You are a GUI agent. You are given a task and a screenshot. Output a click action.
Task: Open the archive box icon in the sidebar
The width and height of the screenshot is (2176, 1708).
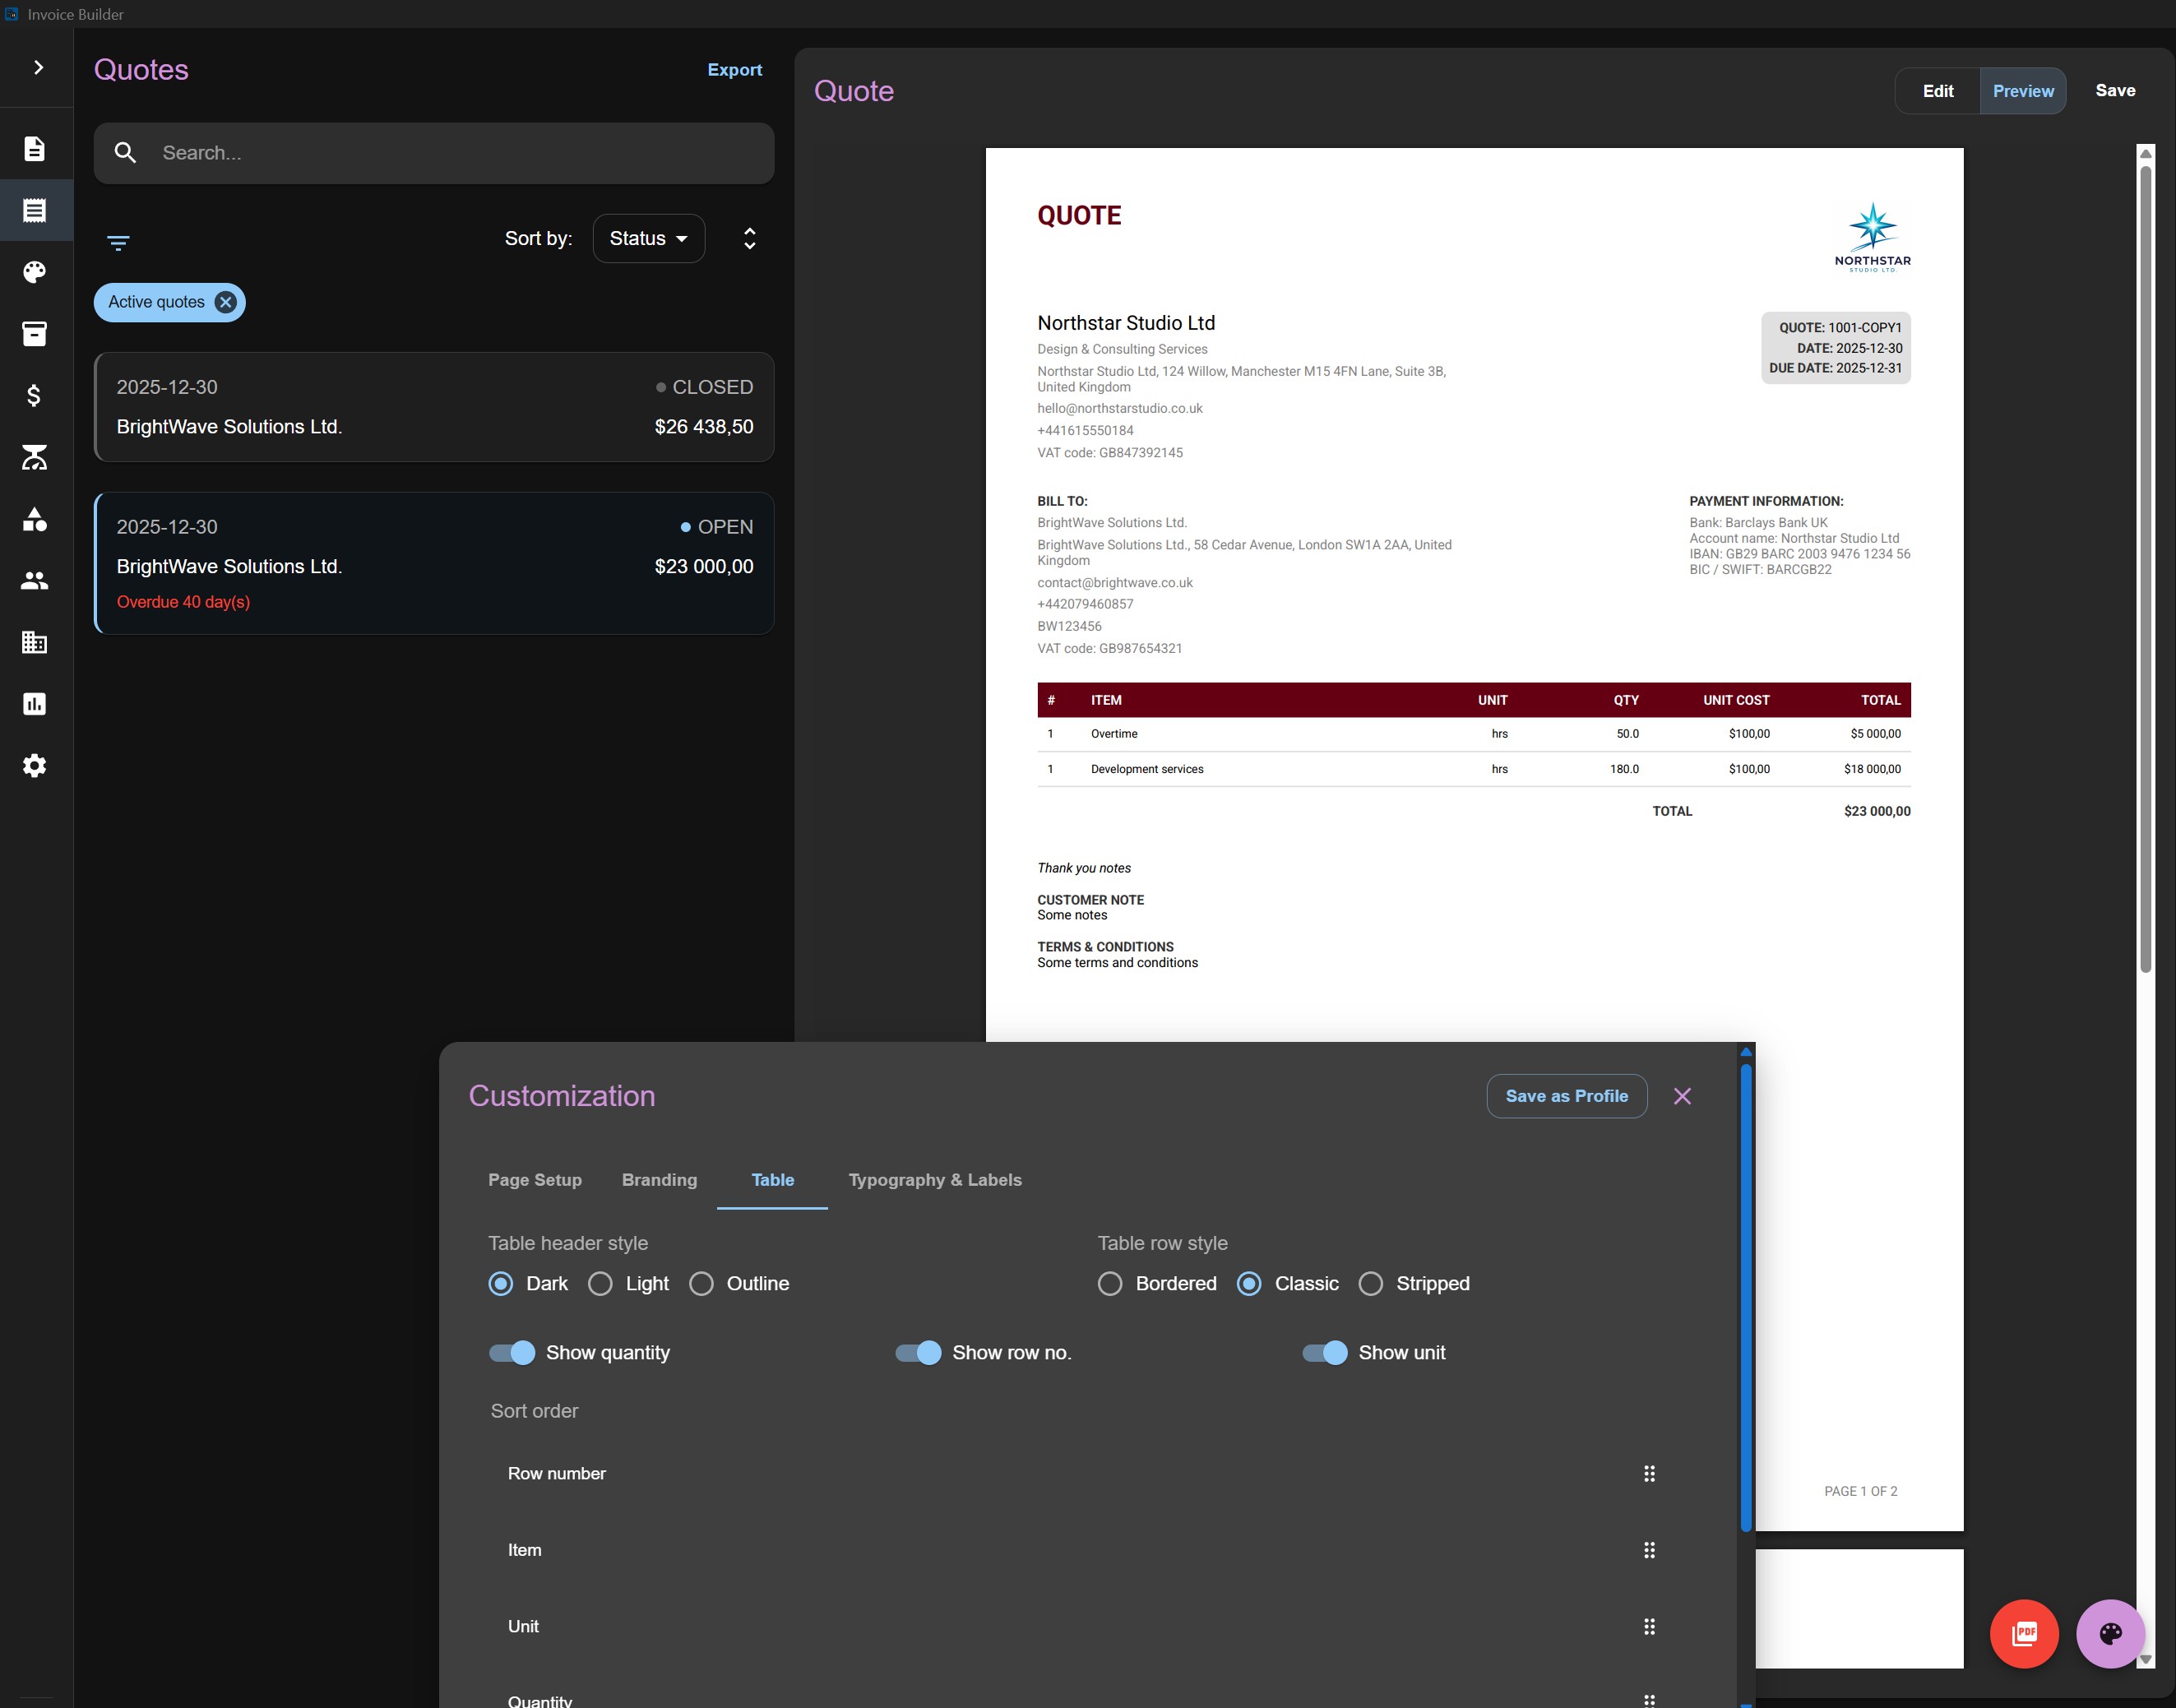click(35, 333)
